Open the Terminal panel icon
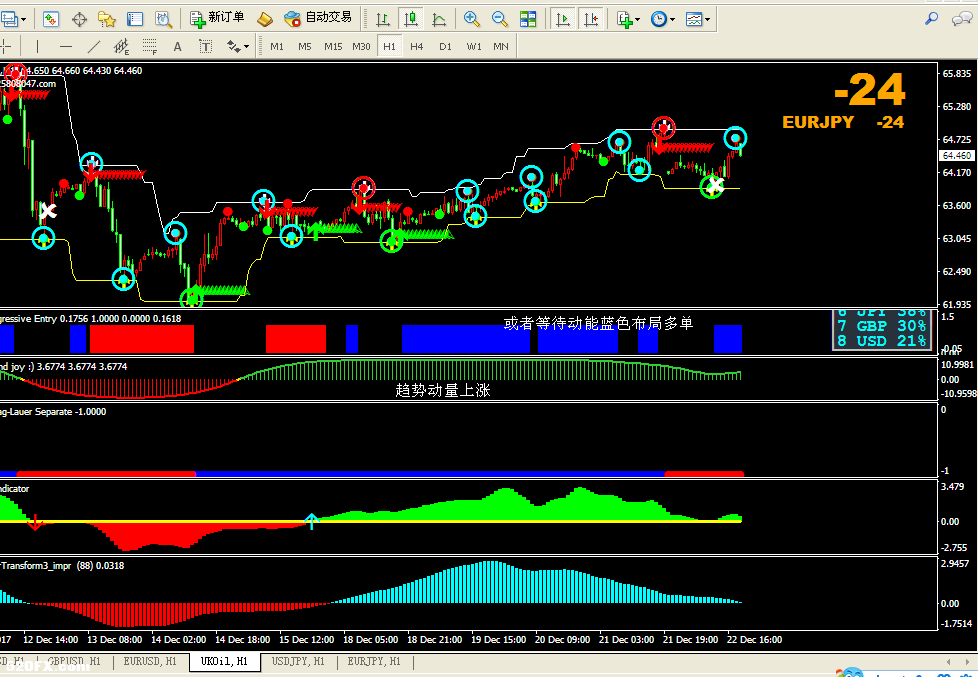Image resolution: width=978 pixels, height=677 pixels. pos(135,19)
